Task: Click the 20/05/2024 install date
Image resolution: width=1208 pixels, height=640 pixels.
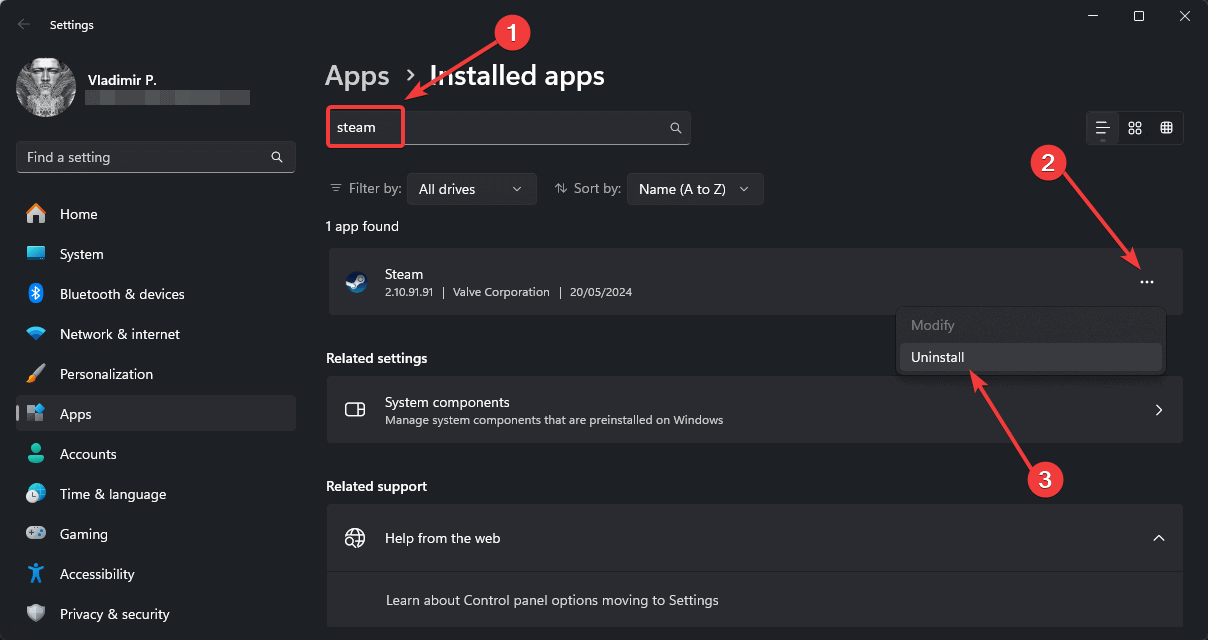Action: (600, 292)
